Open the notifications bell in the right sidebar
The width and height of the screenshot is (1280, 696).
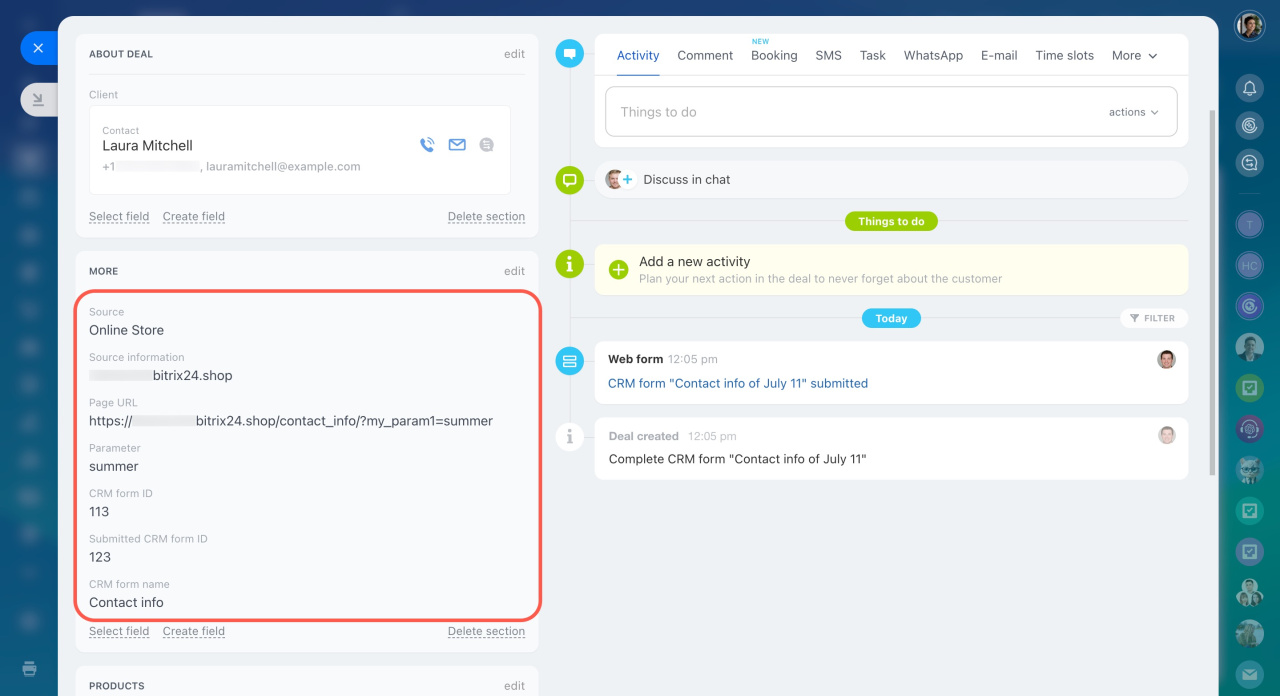1249,89
